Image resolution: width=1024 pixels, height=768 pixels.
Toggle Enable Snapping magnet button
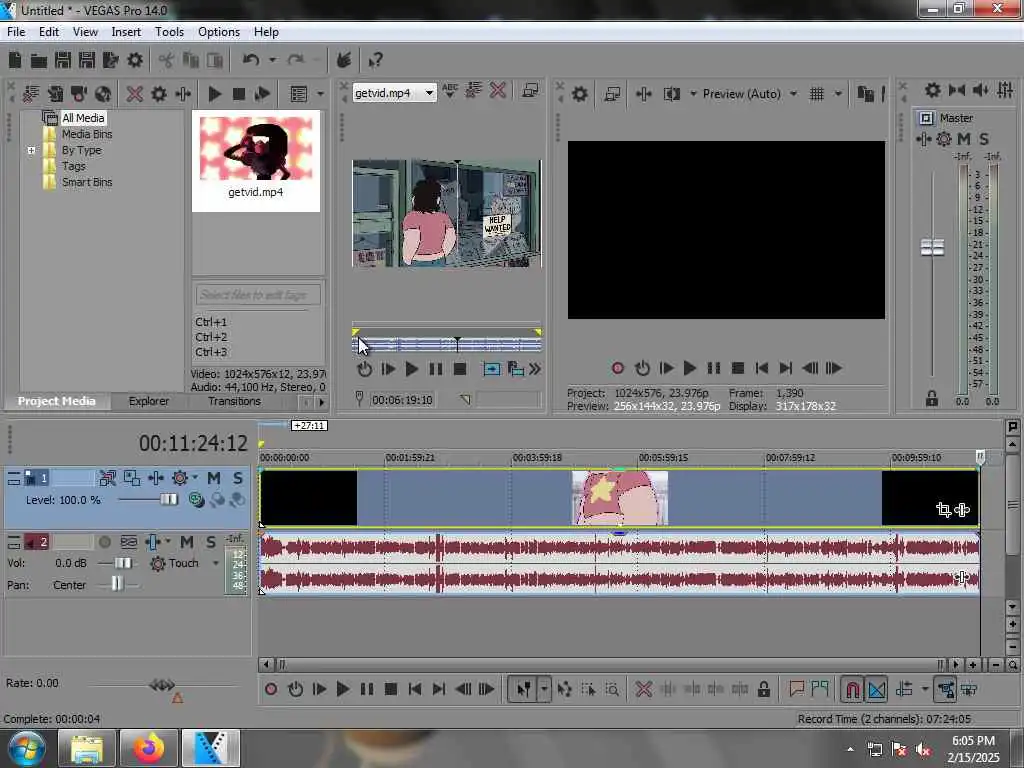point(852,689)
